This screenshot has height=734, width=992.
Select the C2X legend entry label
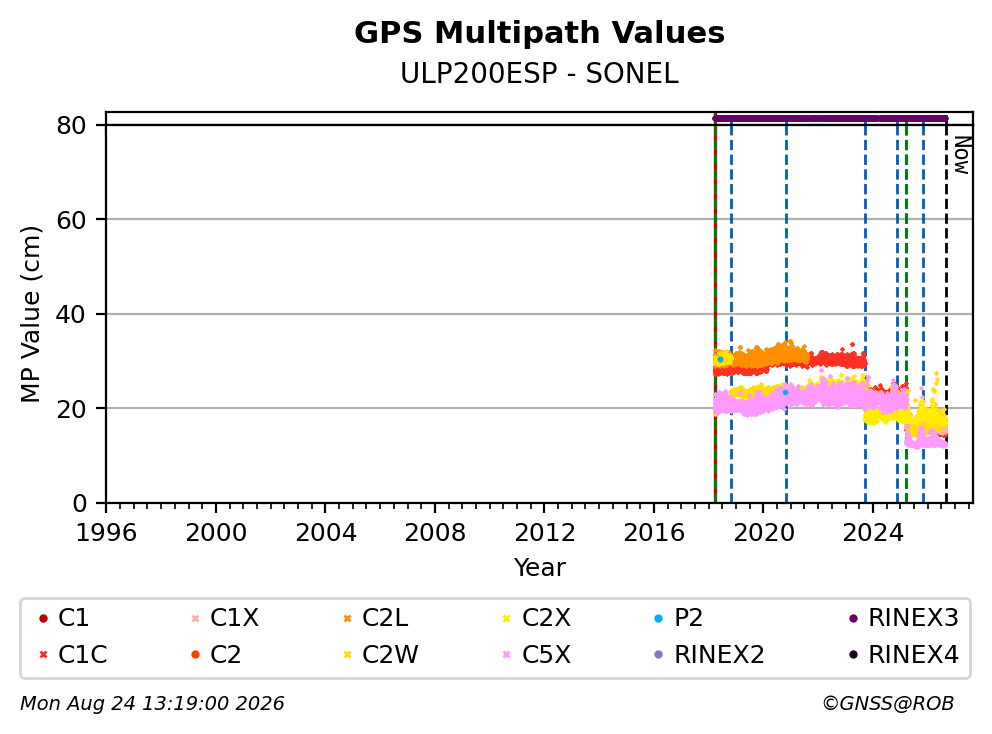[546, 618]
